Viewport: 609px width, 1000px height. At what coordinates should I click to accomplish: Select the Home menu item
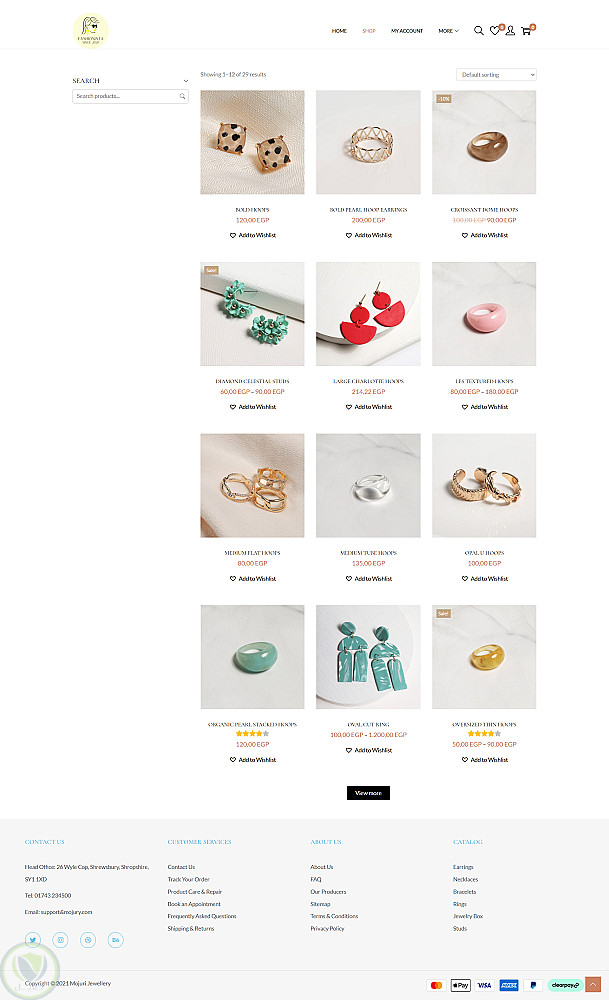click(339, 31)
